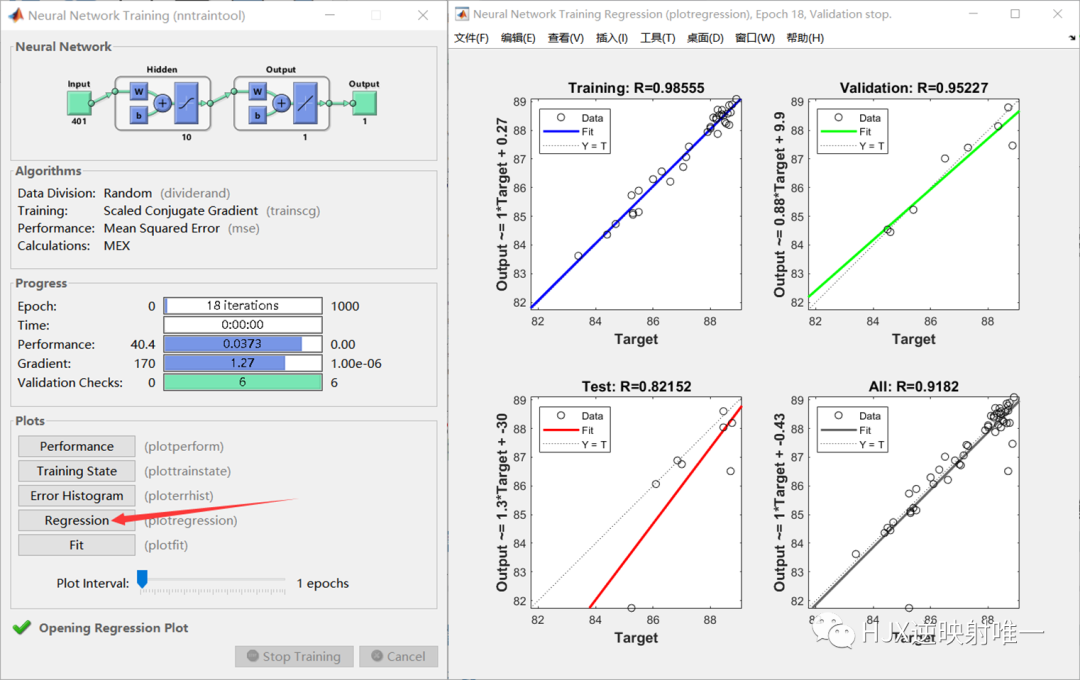Click the MATLAB icon in regression window title bar
The height and width of the screenshot is (680, 1080).
tap(461, 14)
